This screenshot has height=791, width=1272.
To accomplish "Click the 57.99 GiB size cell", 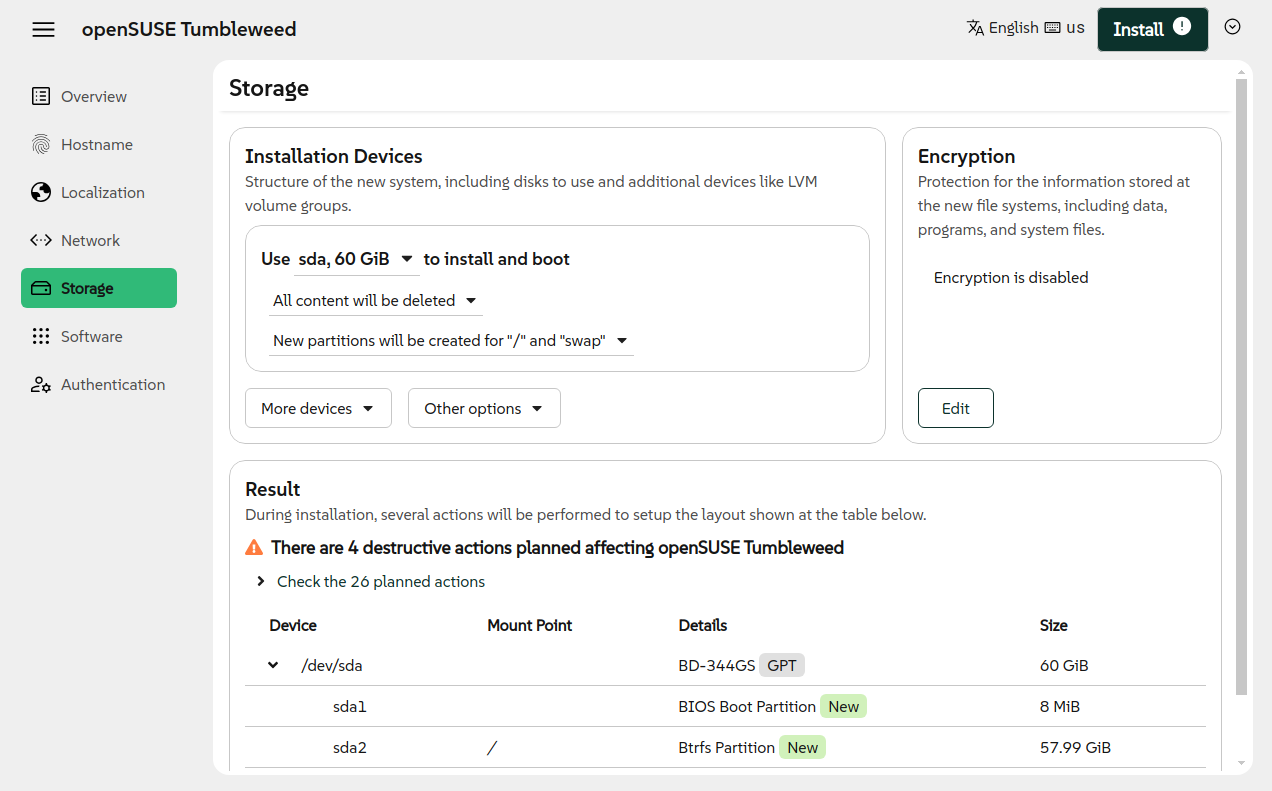I will click(x=1075, y=747).
